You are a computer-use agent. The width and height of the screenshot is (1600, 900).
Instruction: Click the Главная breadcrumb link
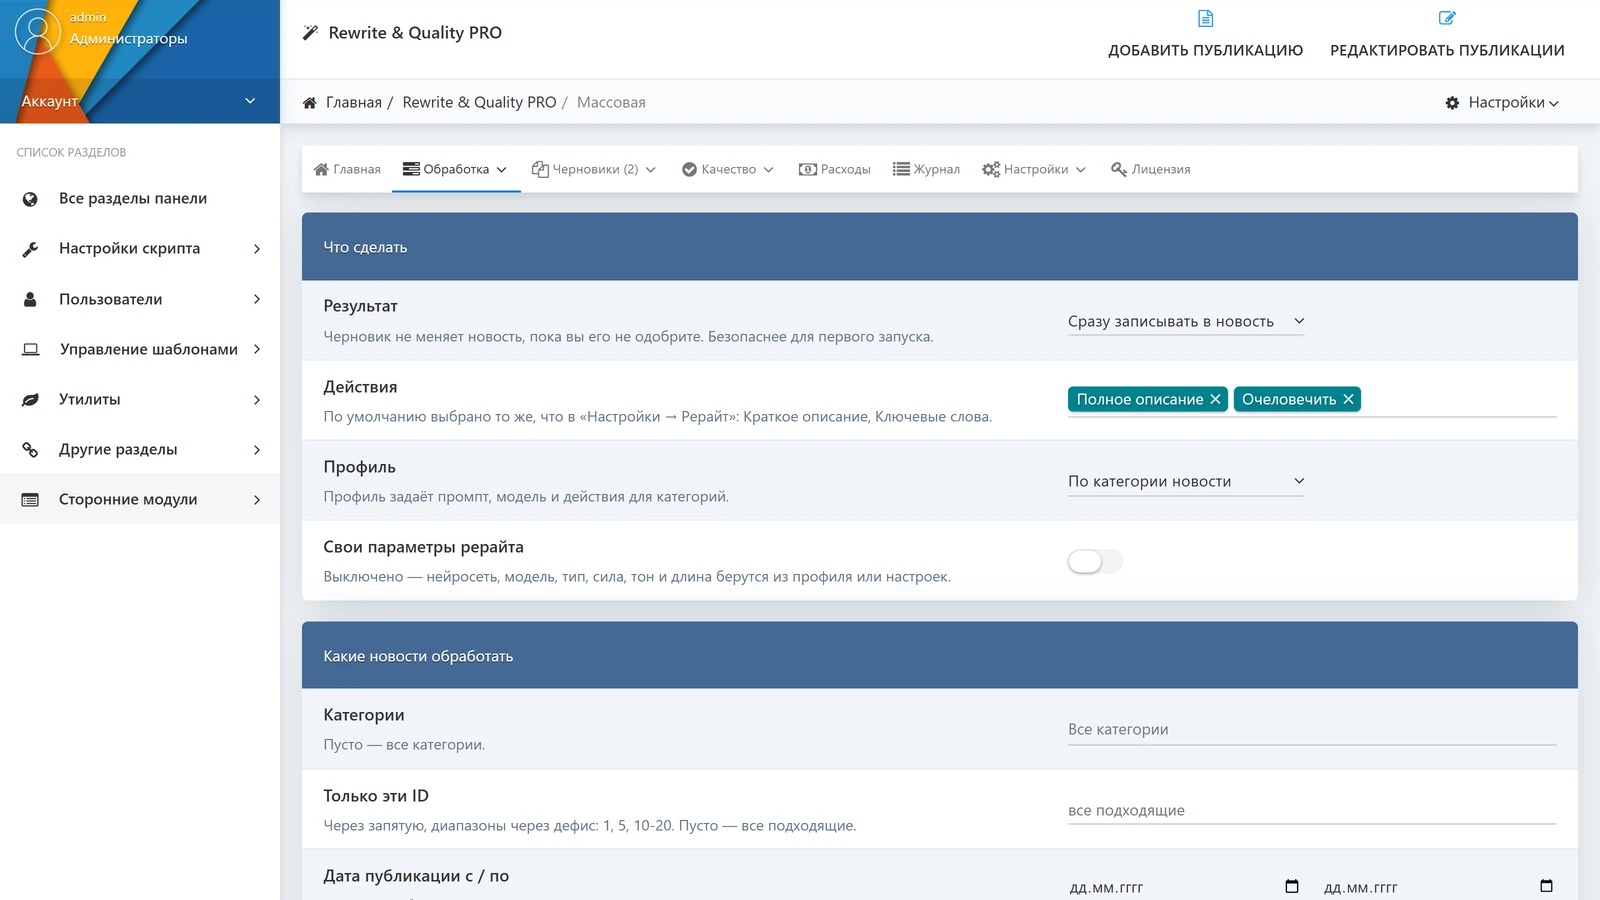[354, 102]
